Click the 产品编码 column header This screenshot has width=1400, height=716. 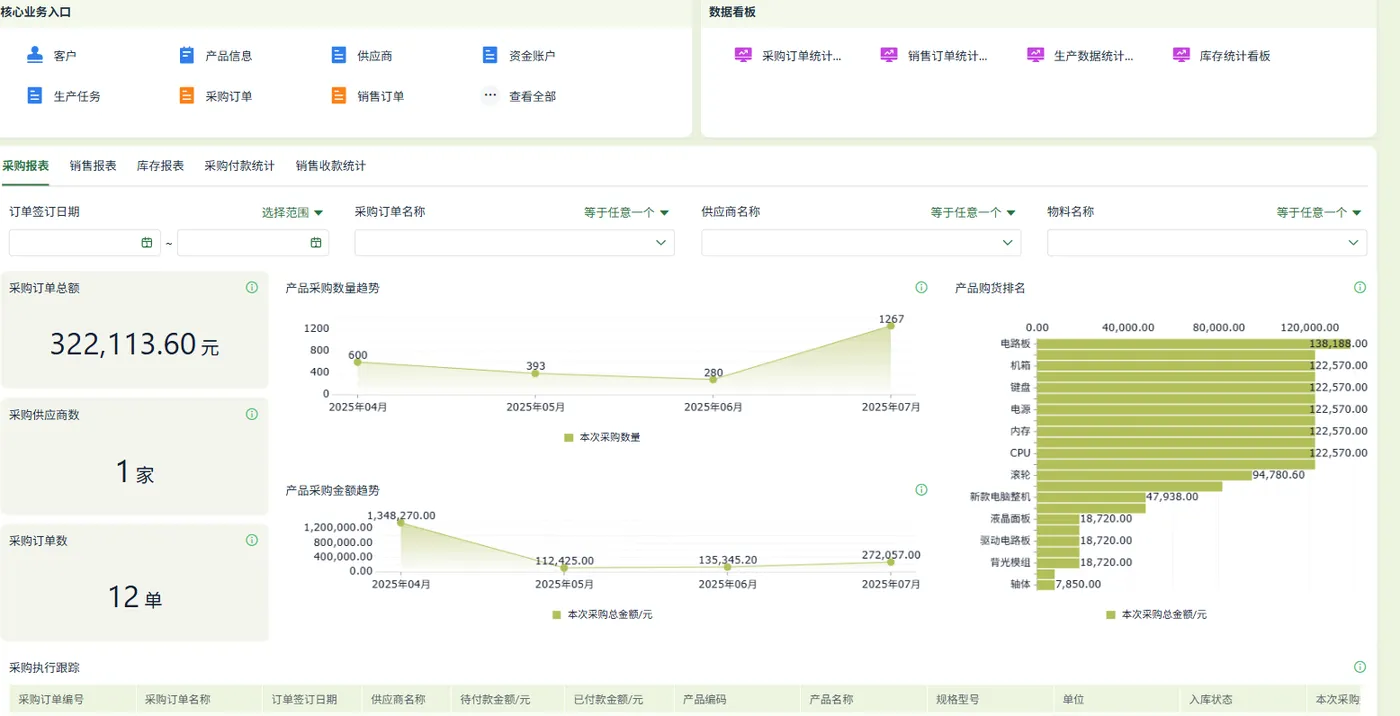[x=737, y=699]
